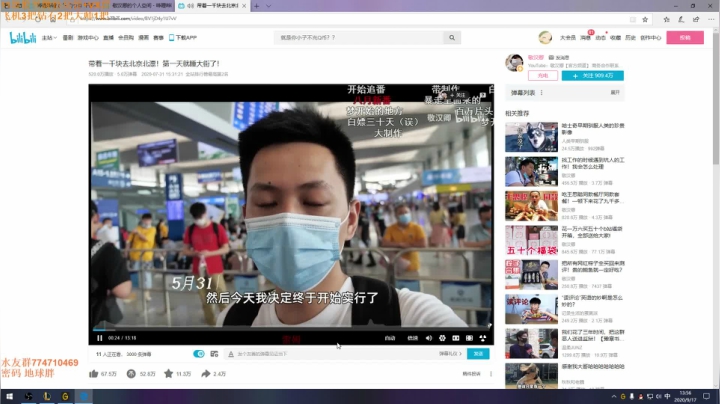Click the browser favorites list icon
Image resolution: width=720 pixels, height=404 pixels.
click(x=666, y=19)
